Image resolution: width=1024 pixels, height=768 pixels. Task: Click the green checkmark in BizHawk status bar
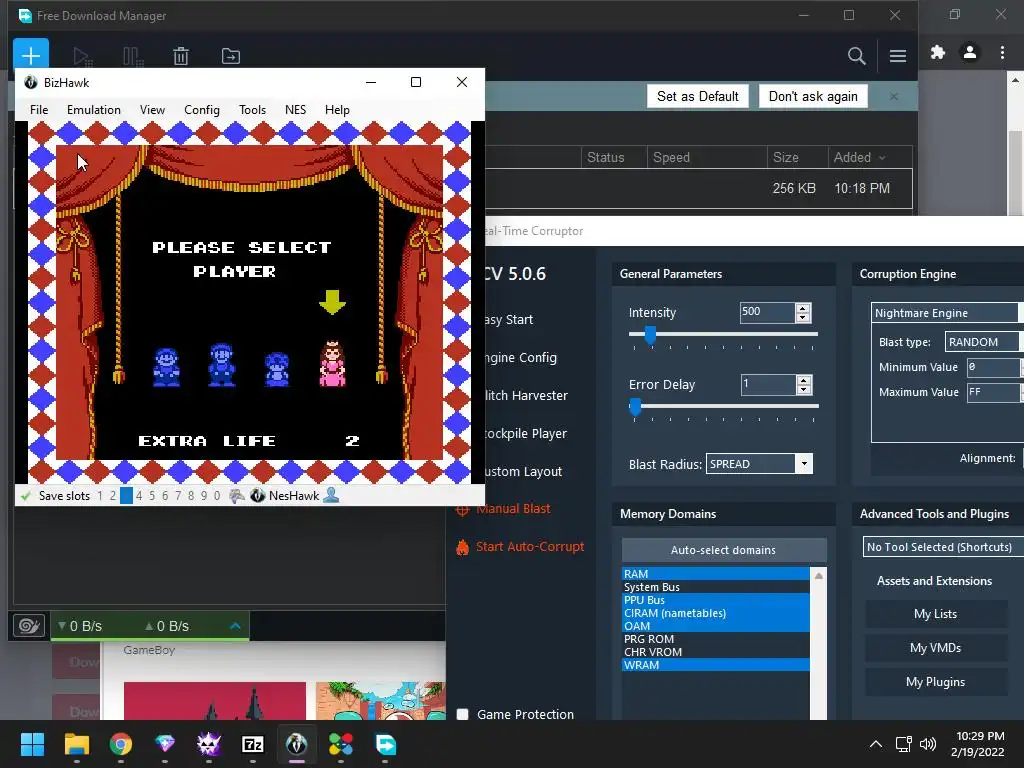point(25,496)
